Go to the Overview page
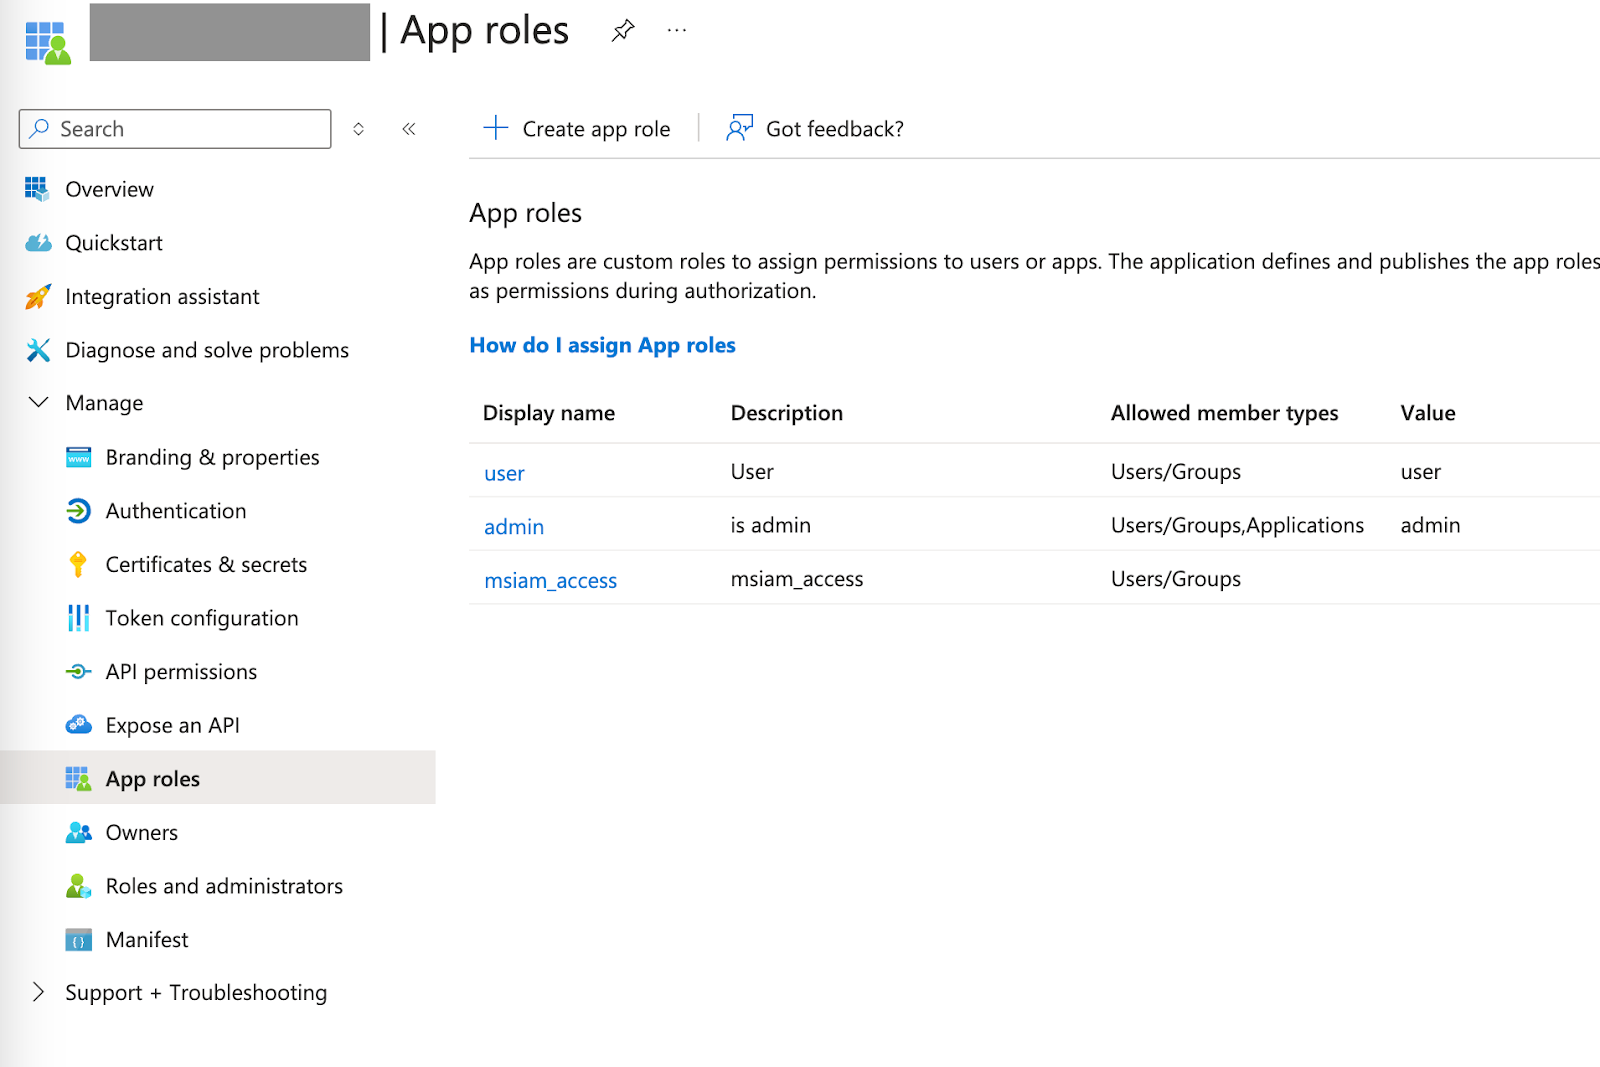This screenshot has width=1600, height=1067. (109, 189)
